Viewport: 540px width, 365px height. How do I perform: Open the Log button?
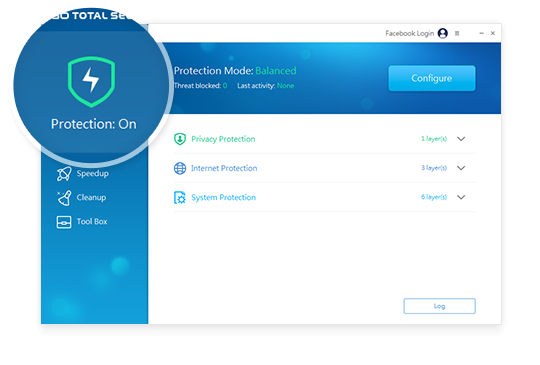click(x=439, y=306)
